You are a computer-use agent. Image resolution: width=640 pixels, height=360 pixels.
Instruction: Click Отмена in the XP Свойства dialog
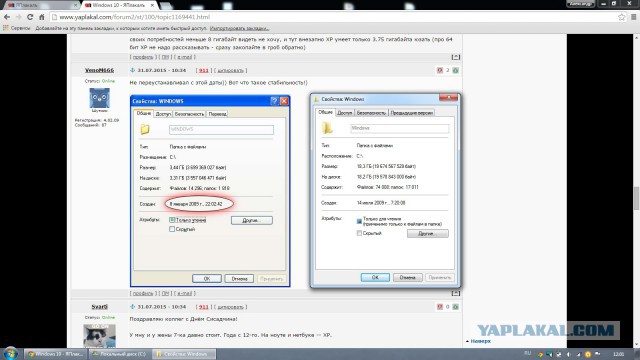(239, 278)
